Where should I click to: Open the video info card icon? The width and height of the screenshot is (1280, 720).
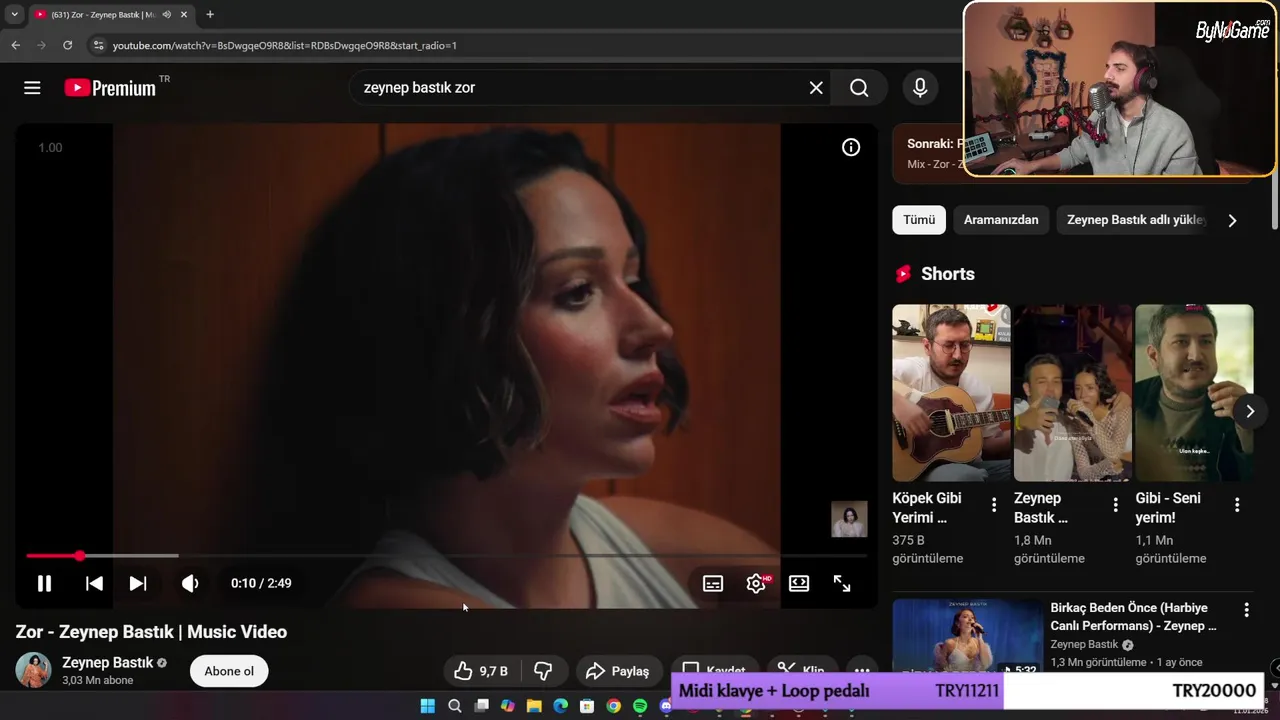(851, 147)
